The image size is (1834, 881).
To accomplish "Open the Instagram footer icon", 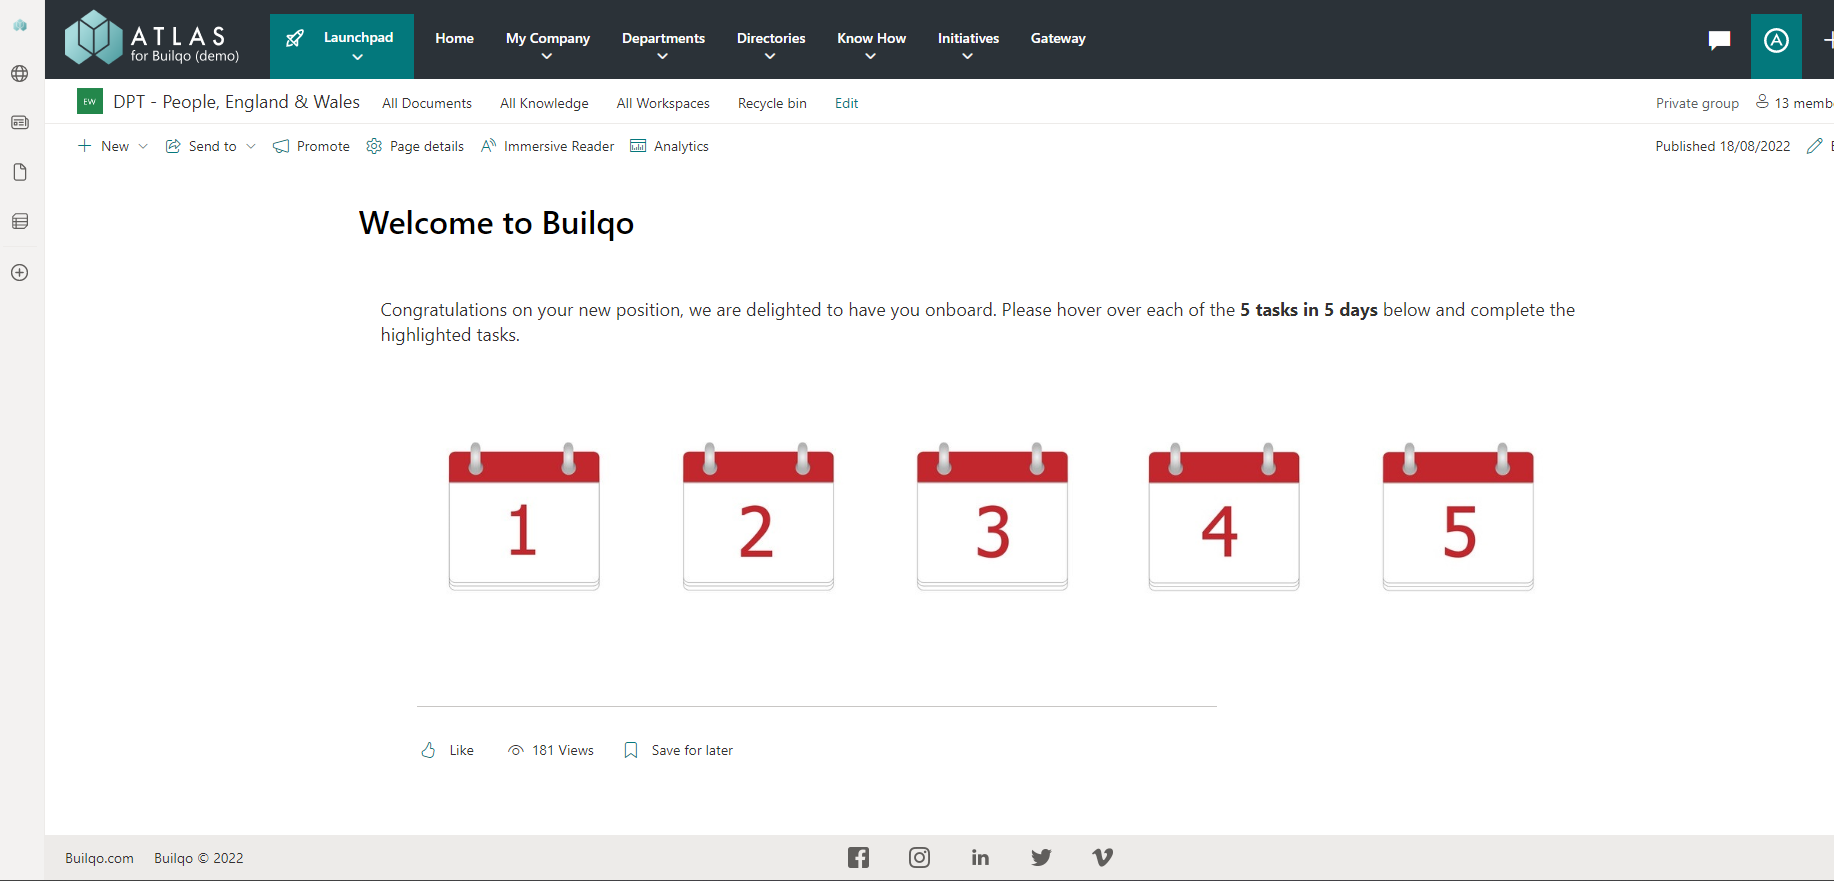I will [x=919, y=857].
